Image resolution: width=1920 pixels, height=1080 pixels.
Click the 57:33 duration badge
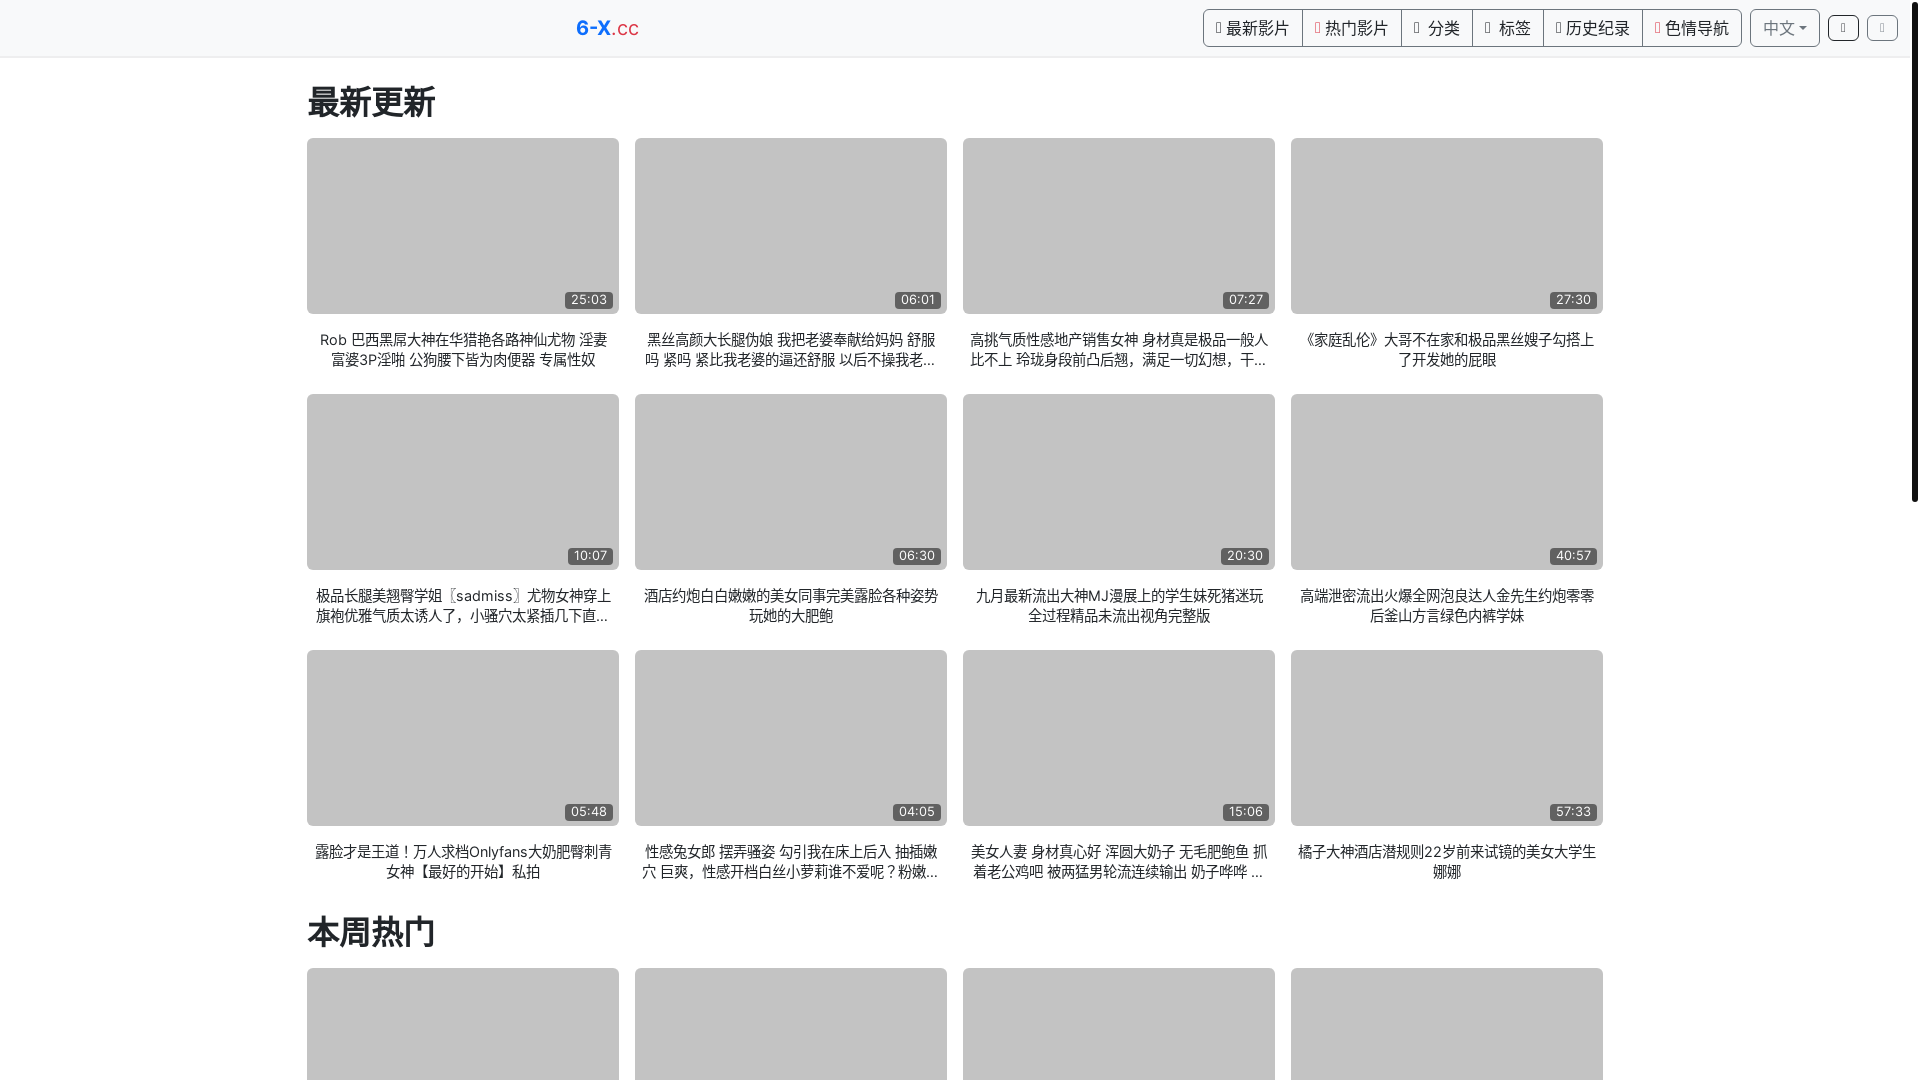click(1573, 812)
